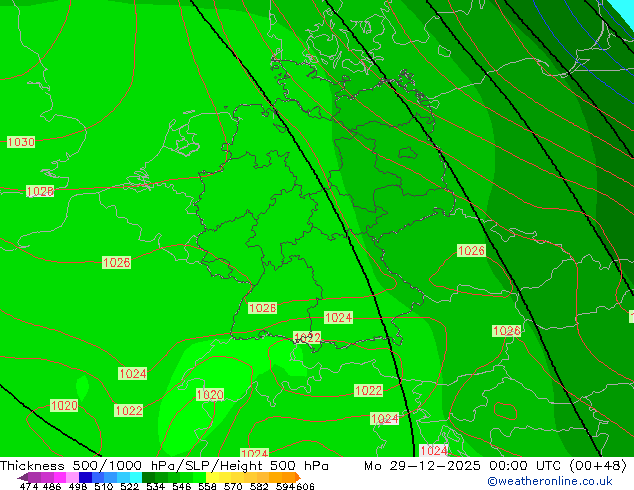634x490 pixels.
Task: Click the 606 legend value
Action: (305, 486)
